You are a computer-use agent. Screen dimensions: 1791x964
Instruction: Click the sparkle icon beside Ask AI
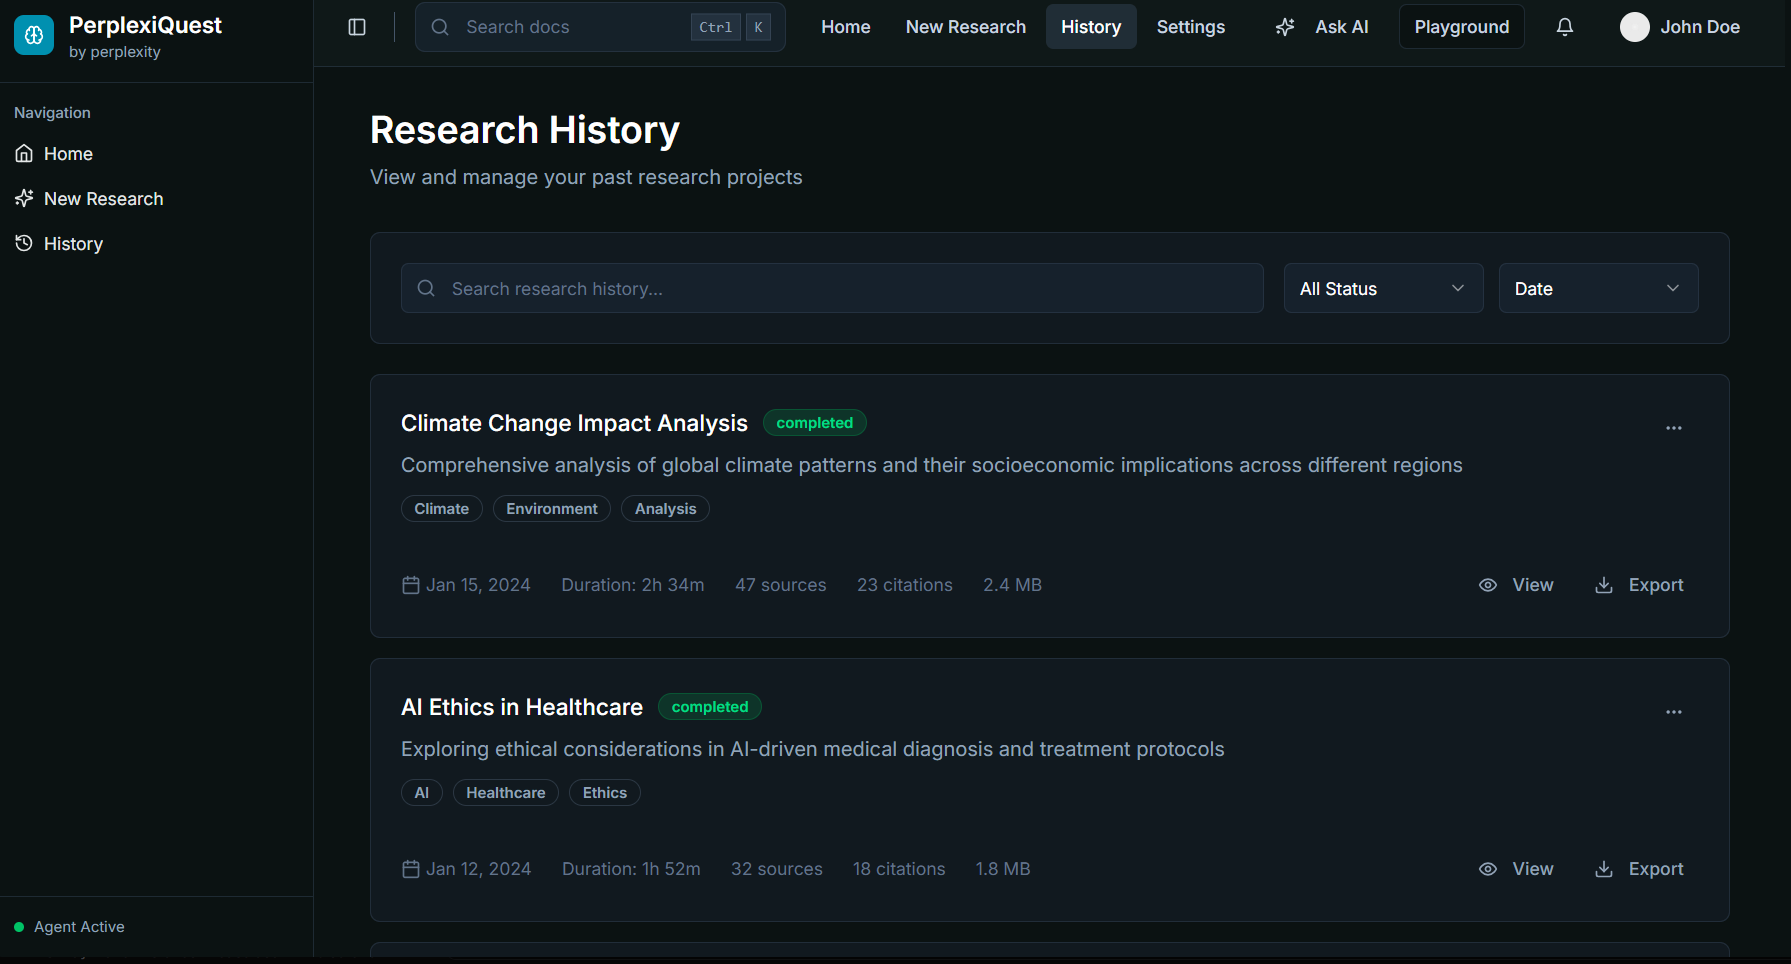click(1286, 27)
